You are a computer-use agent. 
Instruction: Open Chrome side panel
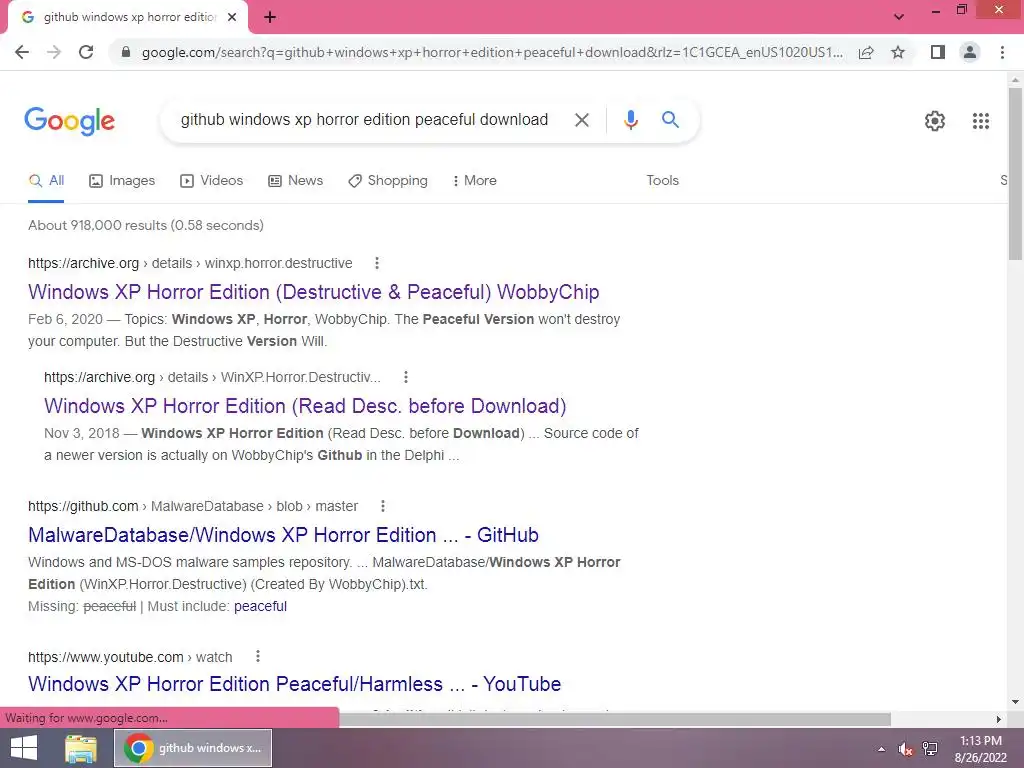coord(938,52)
